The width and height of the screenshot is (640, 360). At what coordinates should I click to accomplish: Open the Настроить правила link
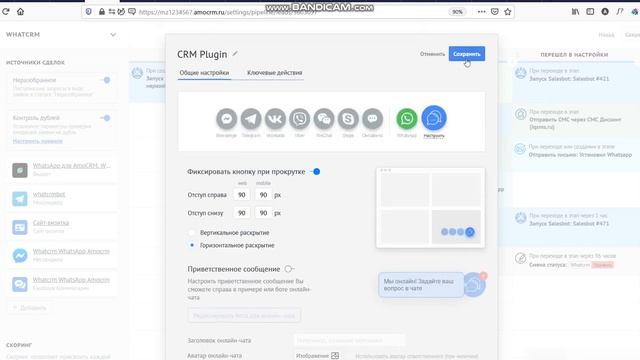38,141
